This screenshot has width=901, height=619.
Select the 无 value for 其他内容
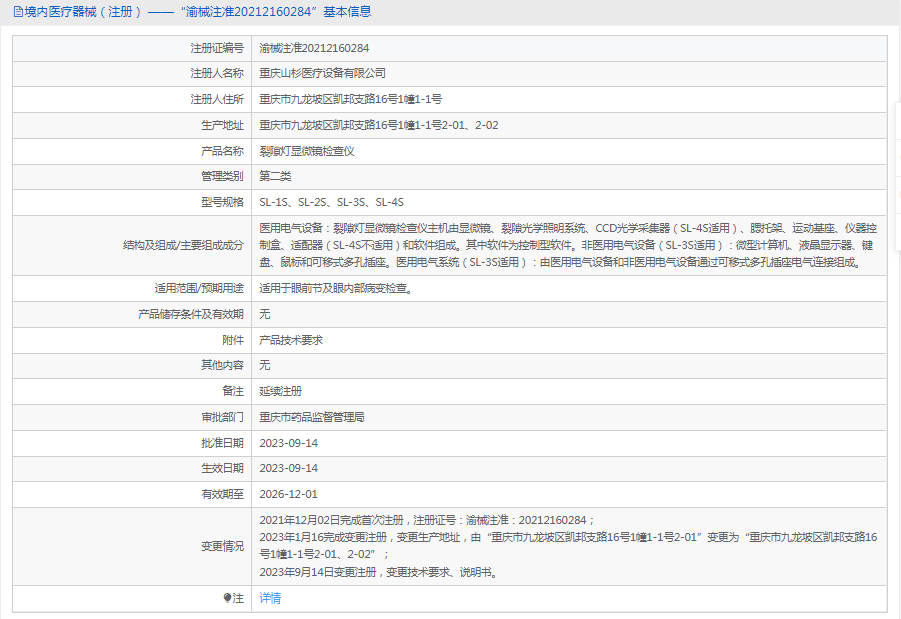pos(264,366)
